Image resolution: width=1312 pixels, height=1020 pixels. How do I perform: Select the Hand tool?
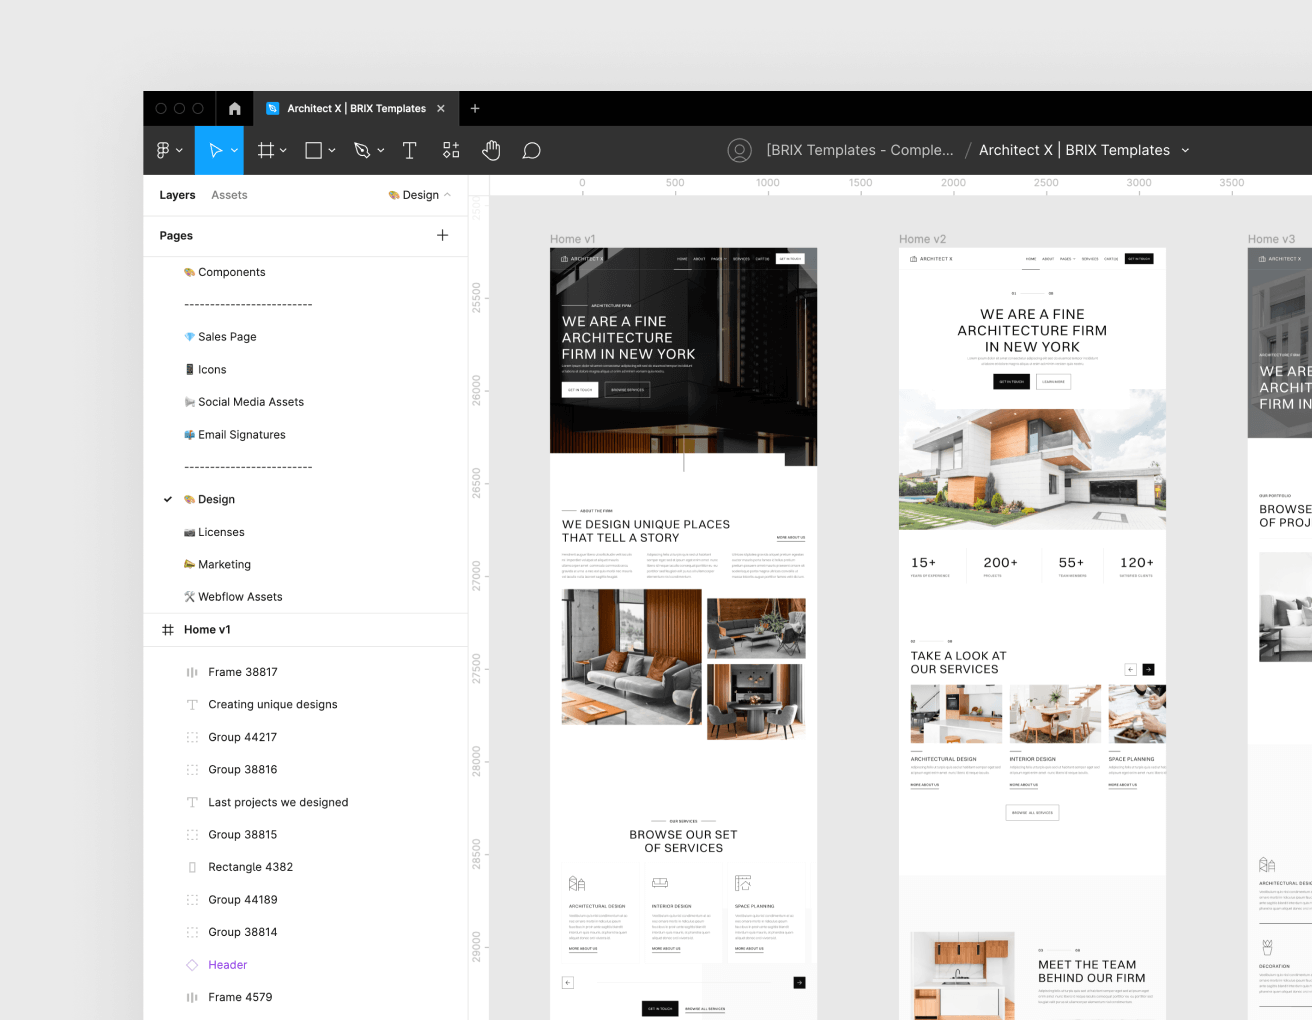click(491, 150)
